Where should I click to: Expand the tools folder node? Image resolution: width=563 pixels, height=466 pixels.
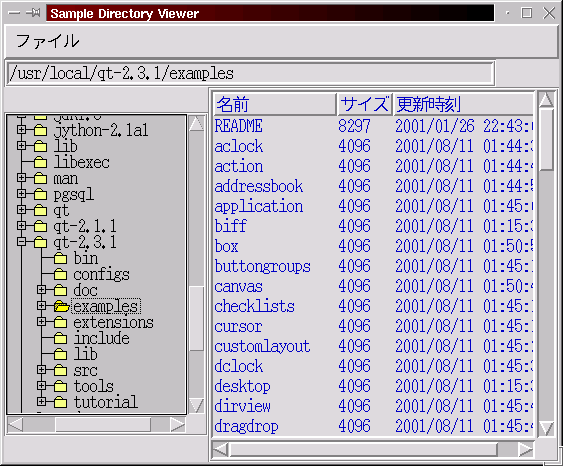tap(42, 386)
